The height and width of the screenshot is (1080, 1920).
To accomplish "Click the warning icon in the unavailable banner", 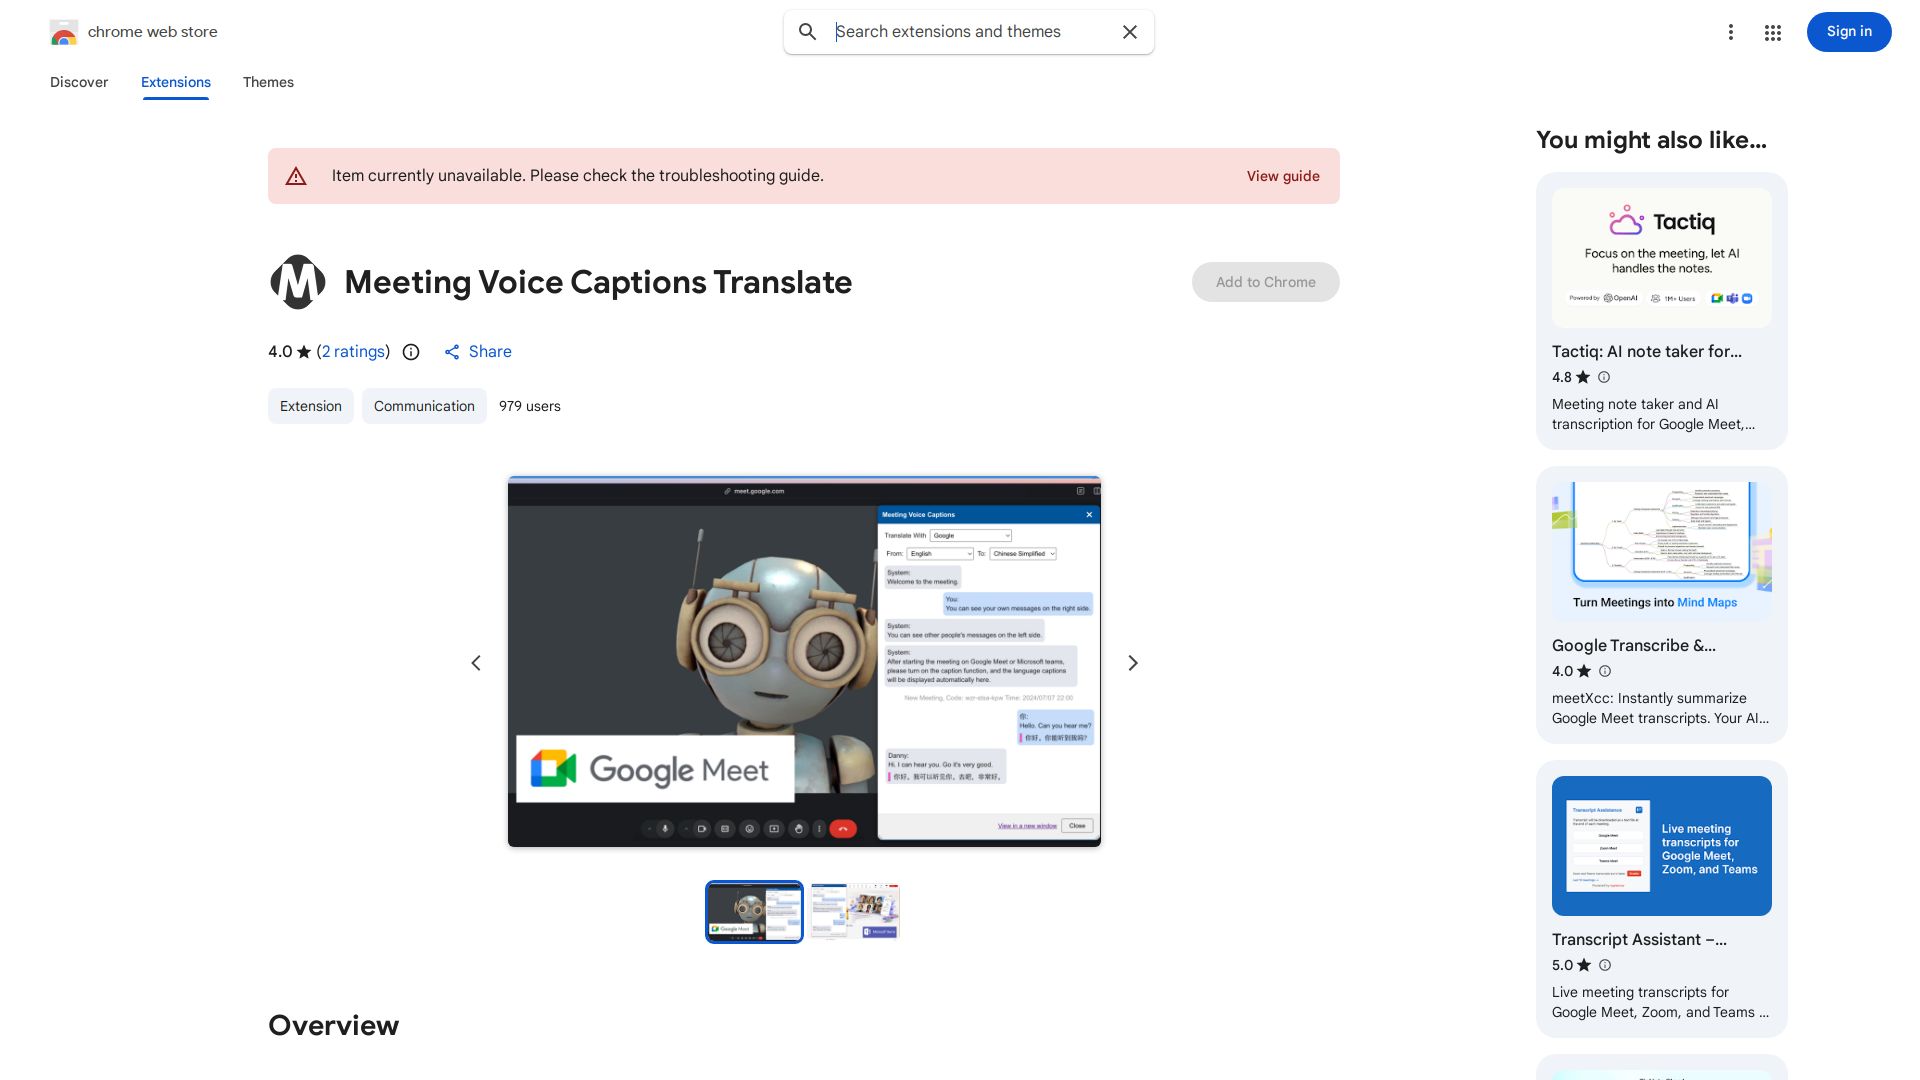I will (x=296, y=175).
